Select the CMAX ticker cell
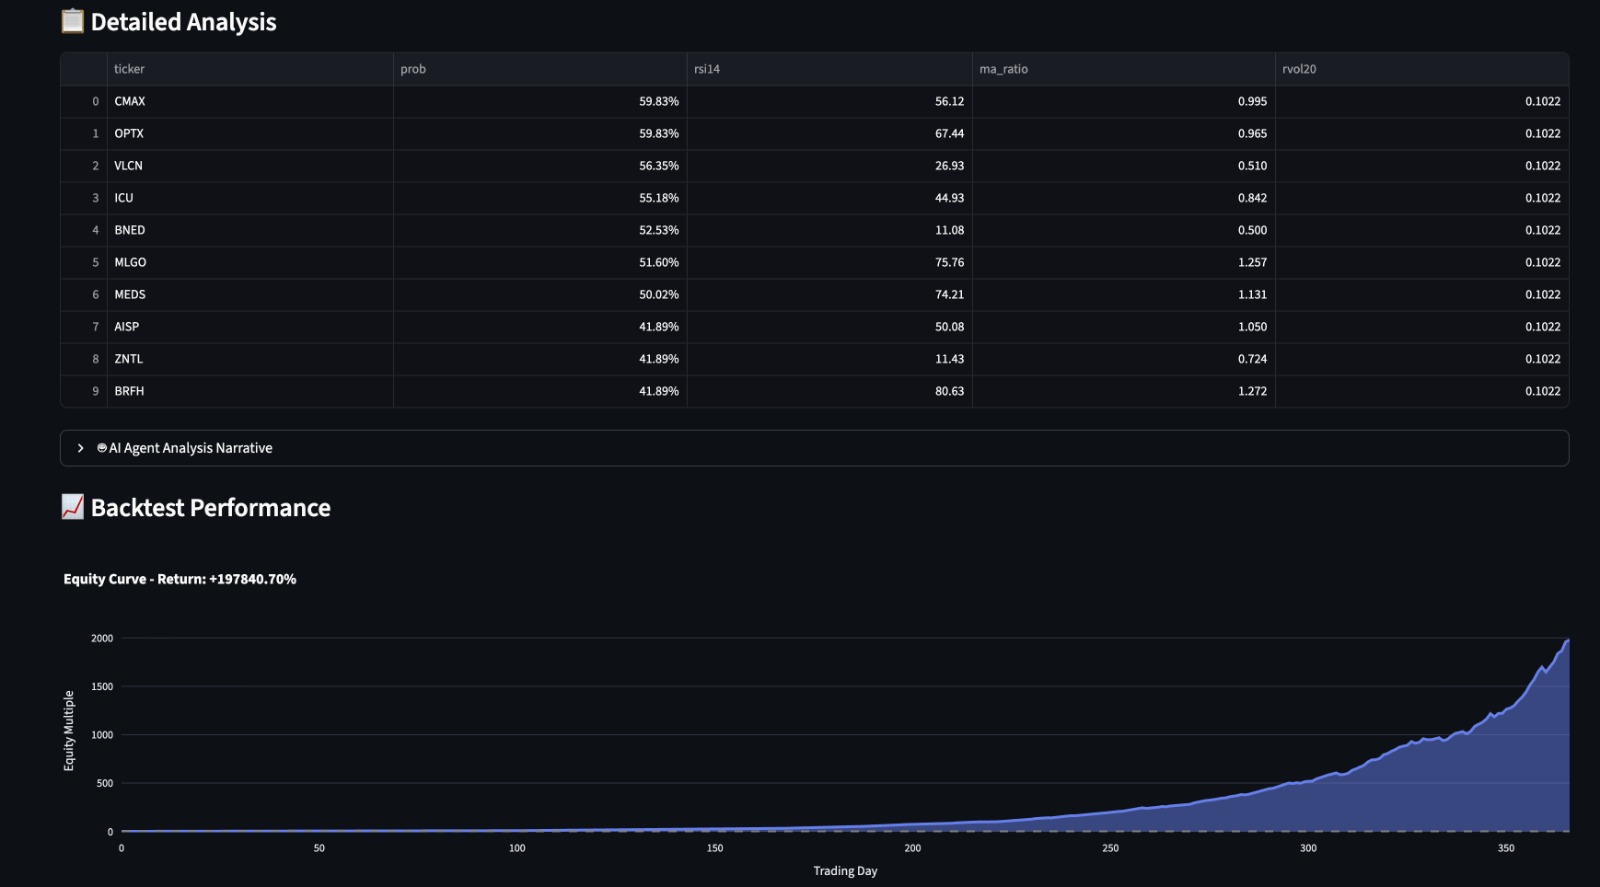The height and width of the screenshot is (887, 1600). coord(250,101)
